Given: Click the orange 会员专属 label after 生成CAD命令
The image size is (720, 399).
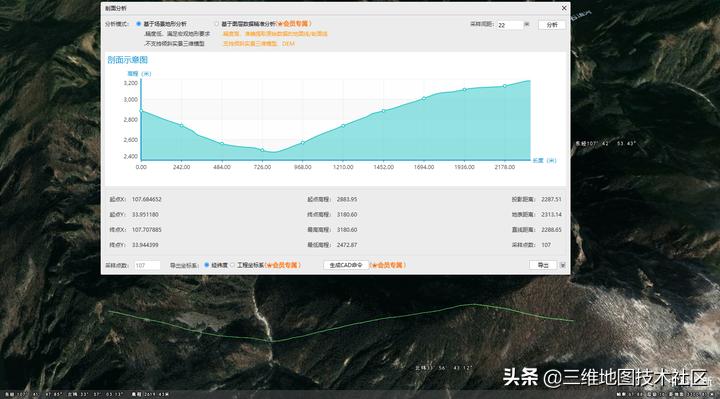Looking at the screenshot, I should 388,265.
